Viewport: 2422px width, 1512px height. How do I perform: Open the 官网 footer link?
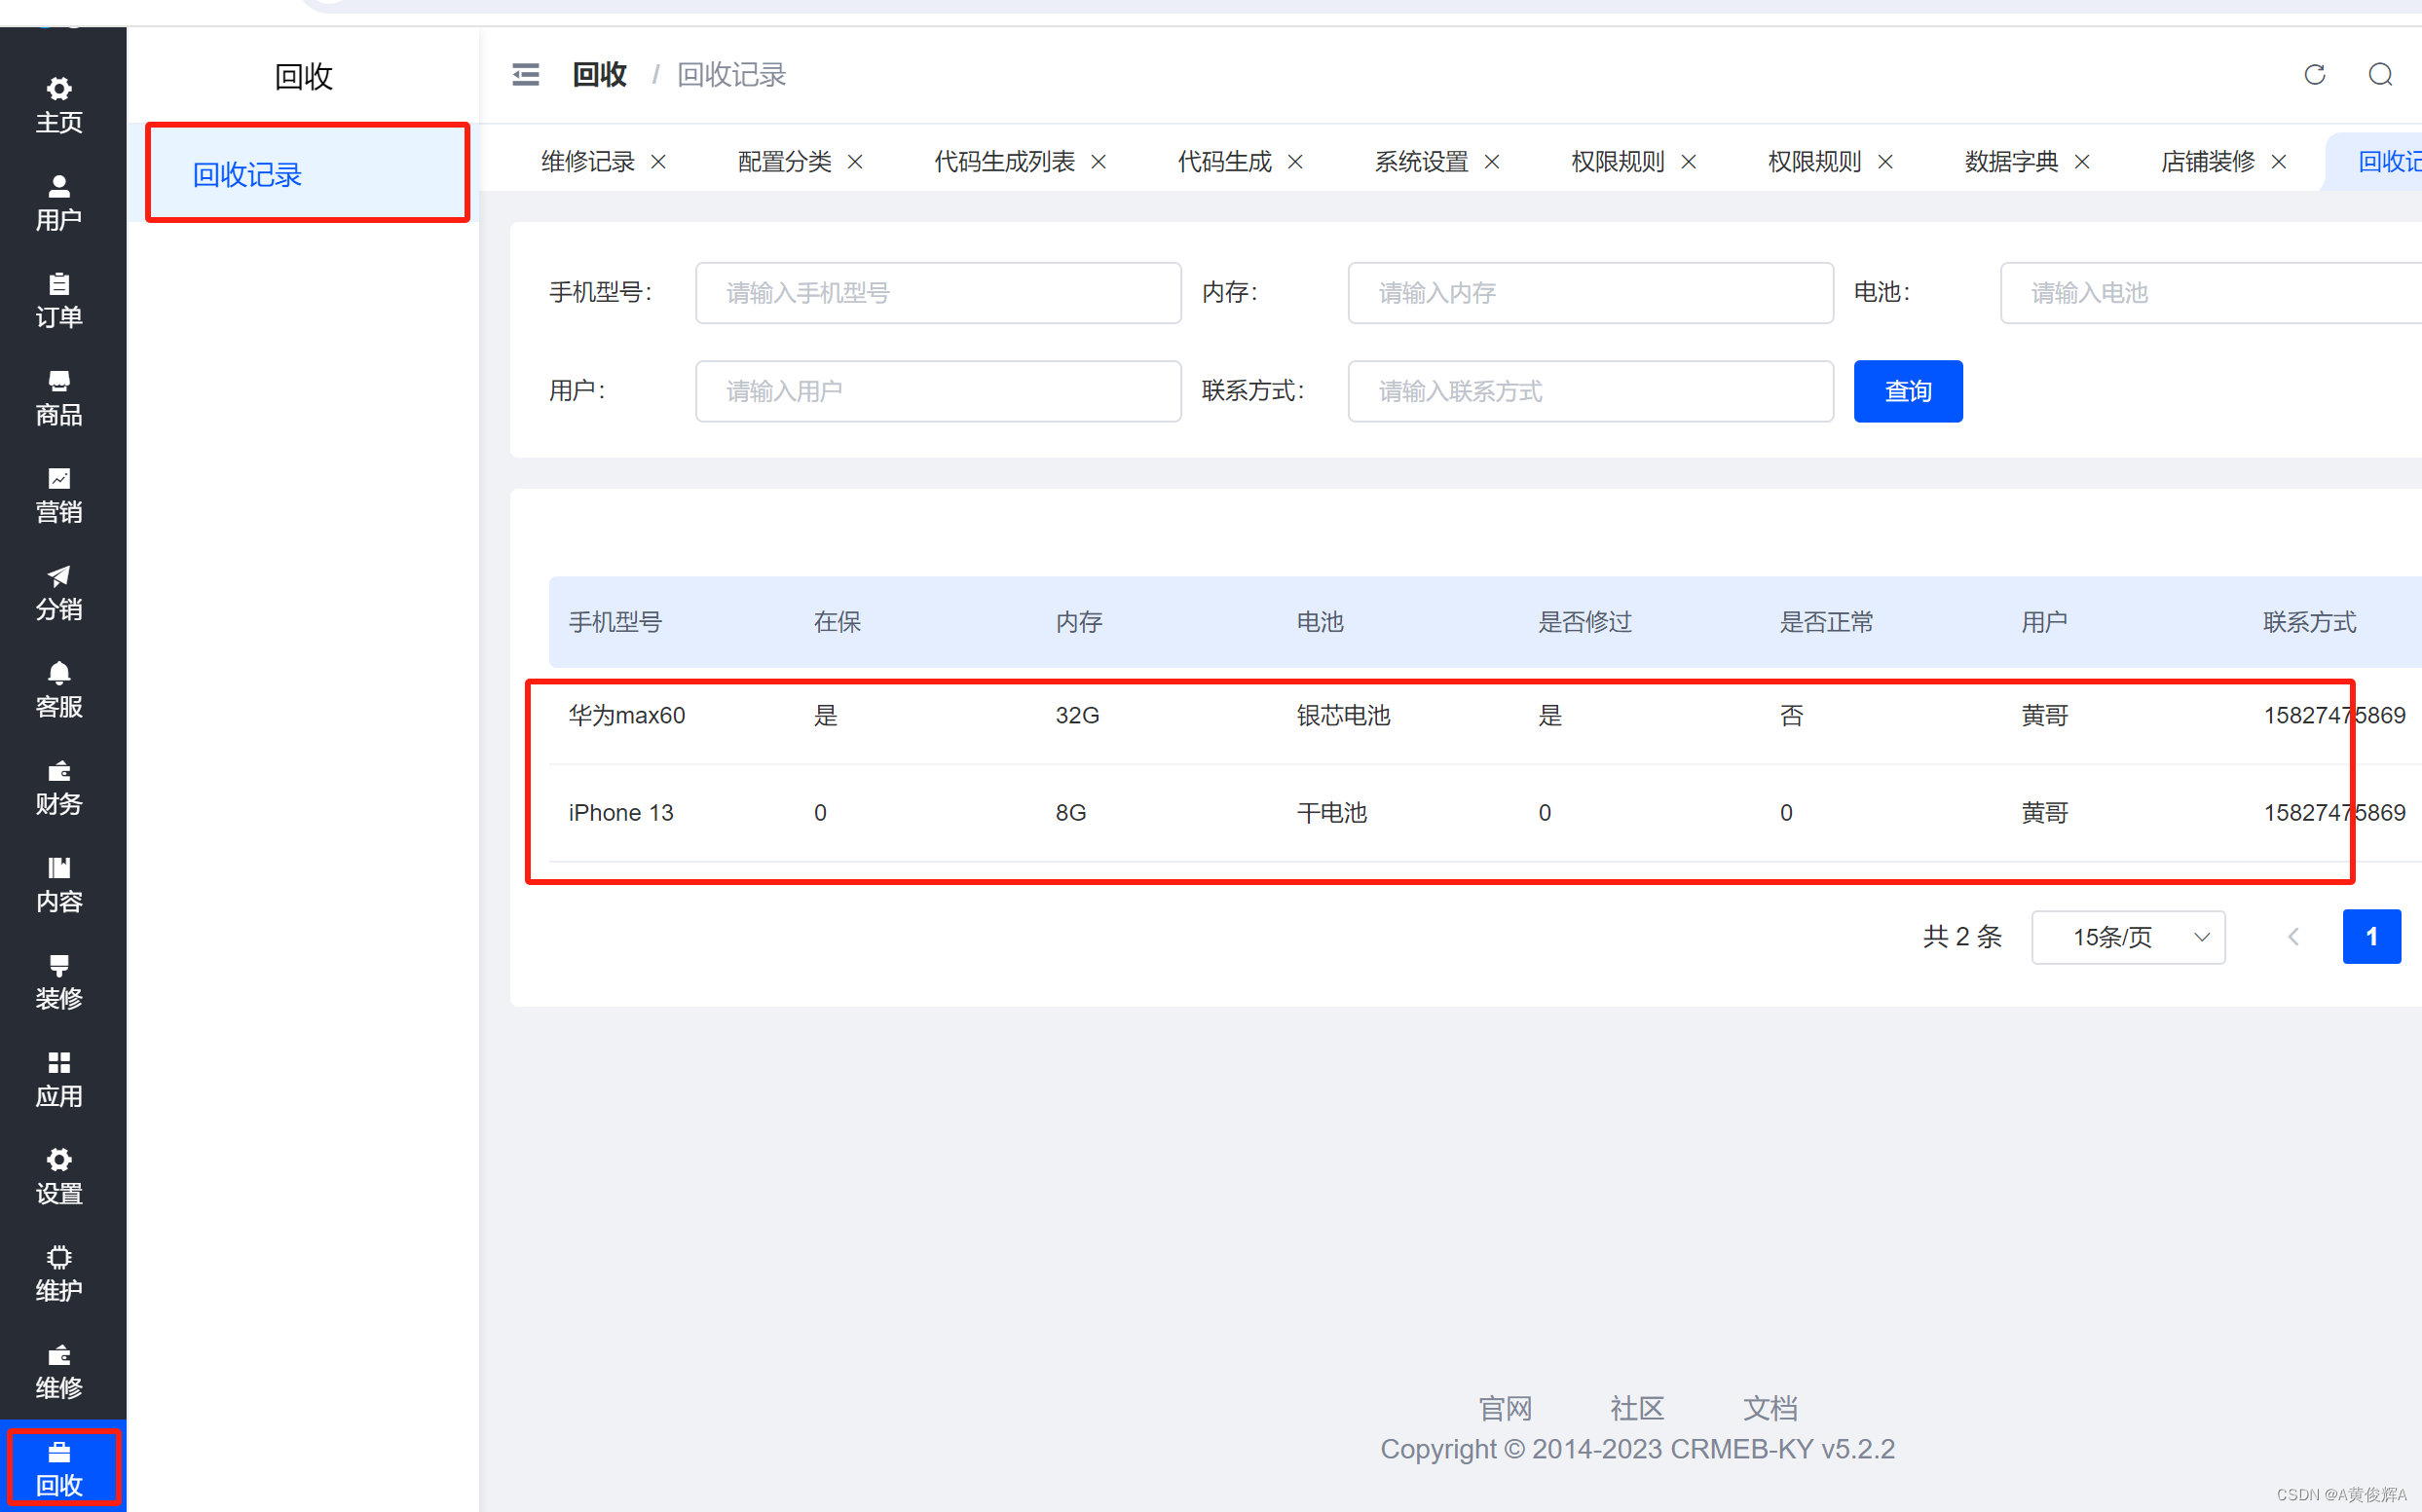(1505, 1408)
